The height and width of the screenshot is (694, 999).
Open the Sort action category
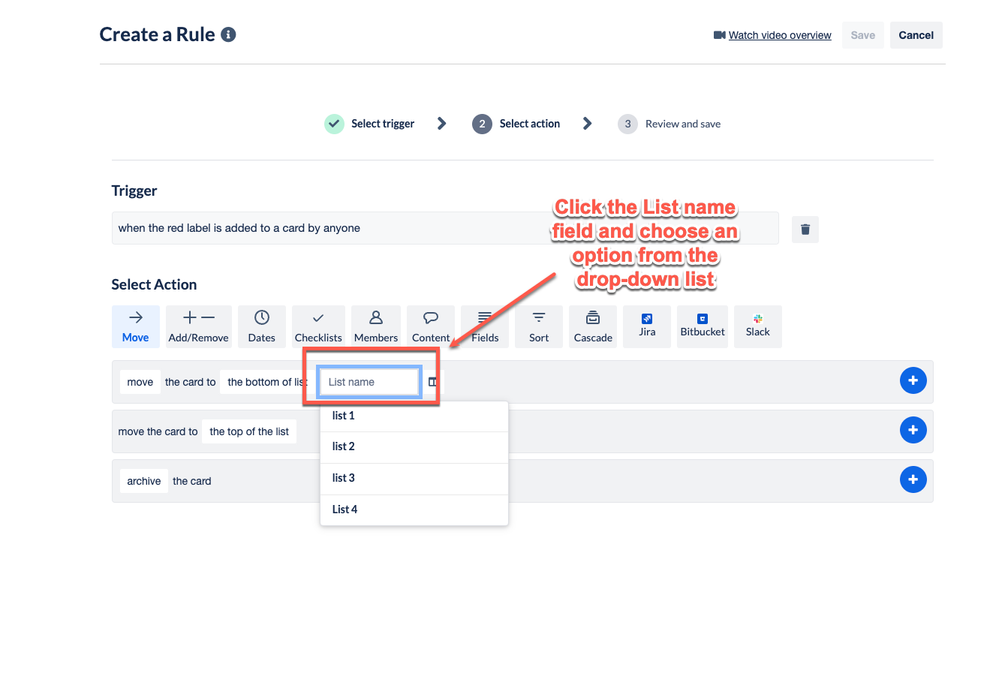coord(538,327)
